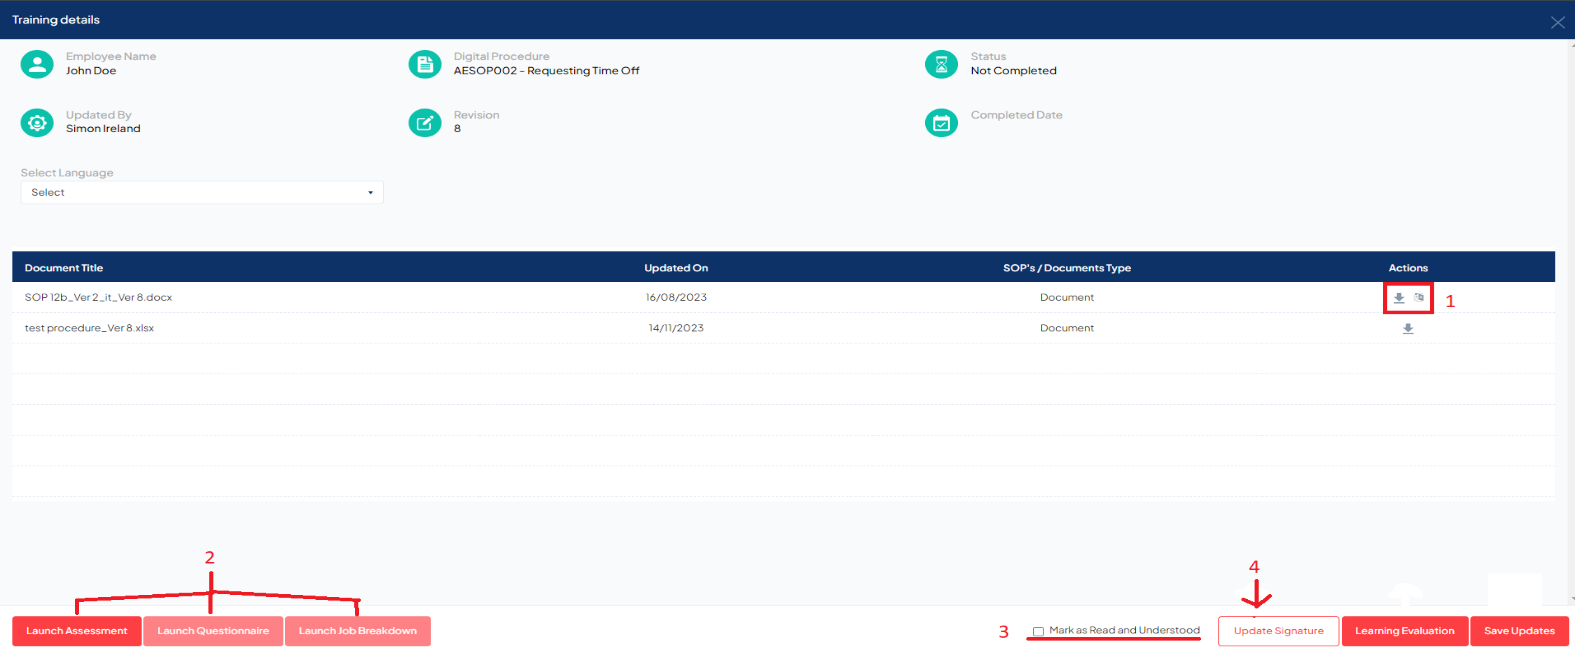Image resolution: width=1575 pixels, height=657 pixels.
Task: Download test procedure_Ver 8.xlsx file
Action: pos(1408,329)
